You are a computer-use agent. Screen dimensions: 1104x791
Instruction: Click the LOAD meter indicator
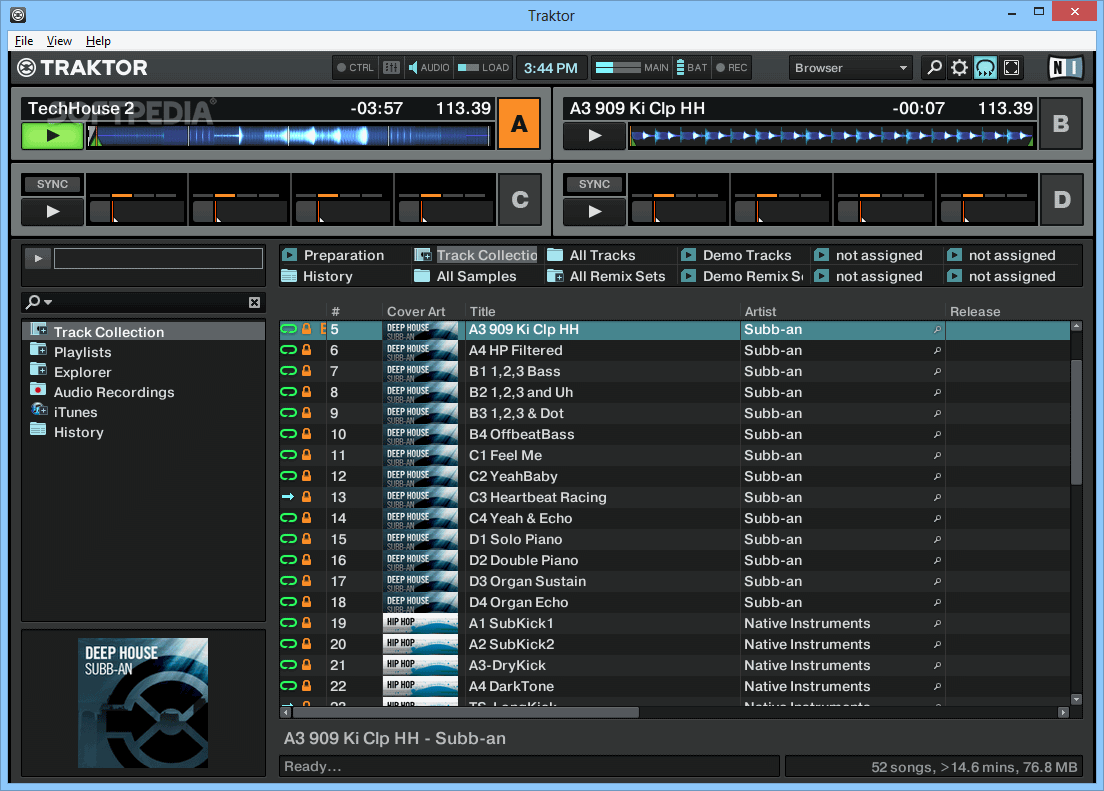tap(484, 68)
